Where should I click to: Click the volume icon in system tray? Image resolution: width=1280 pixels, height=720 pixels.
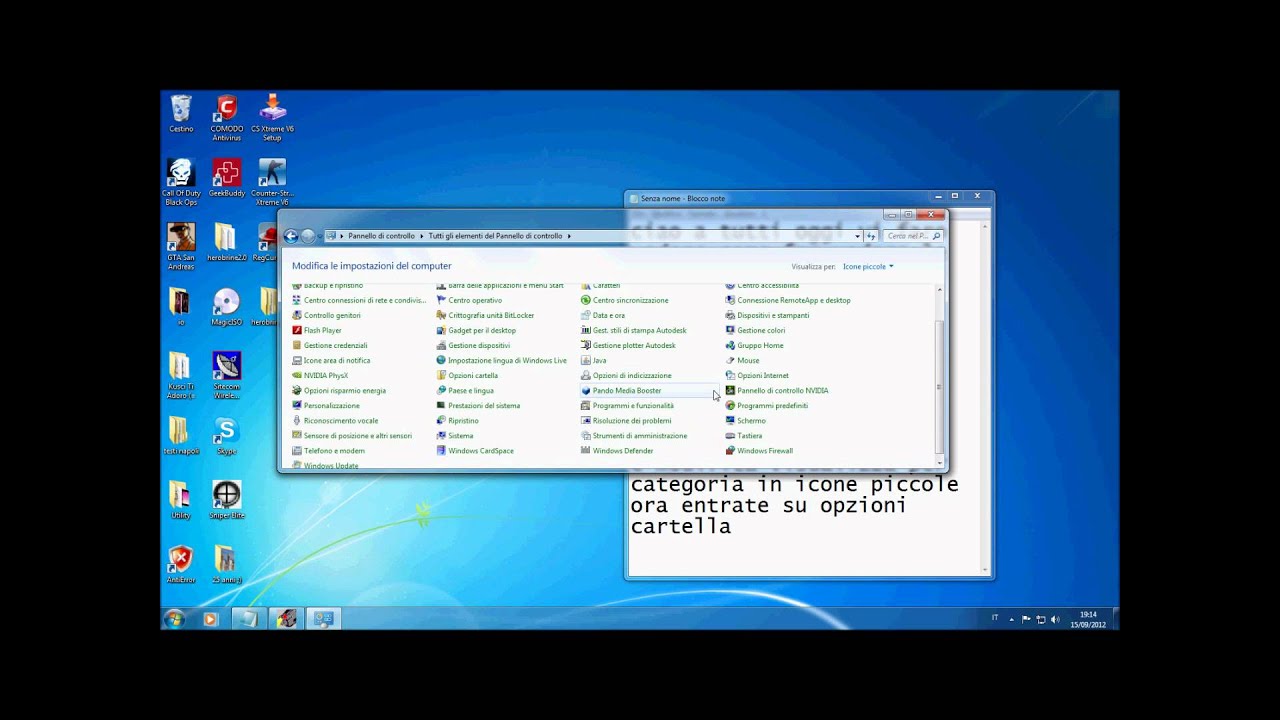(x=1055, y=619)
